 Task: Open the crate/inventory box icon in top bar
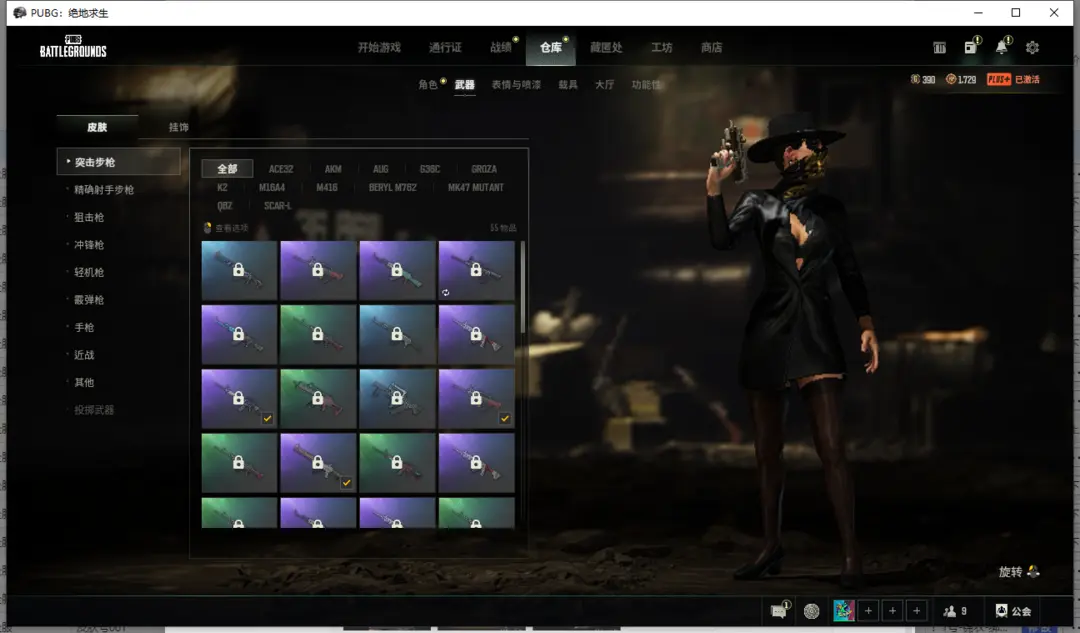point(939,48)
